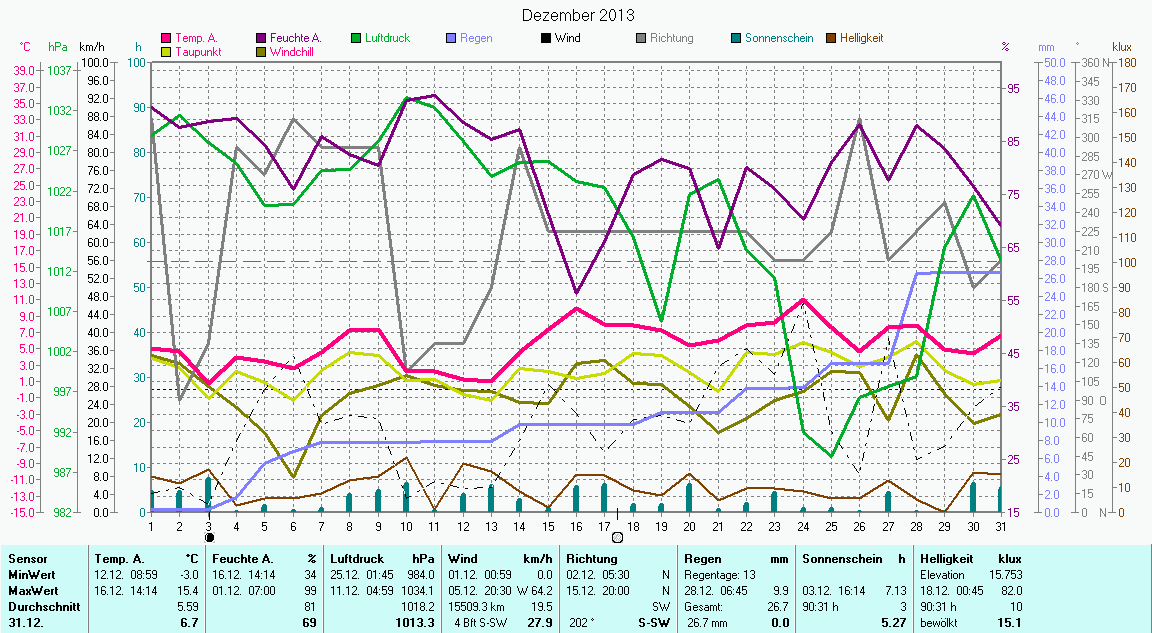Click the full moon icon below day 17

617,538
